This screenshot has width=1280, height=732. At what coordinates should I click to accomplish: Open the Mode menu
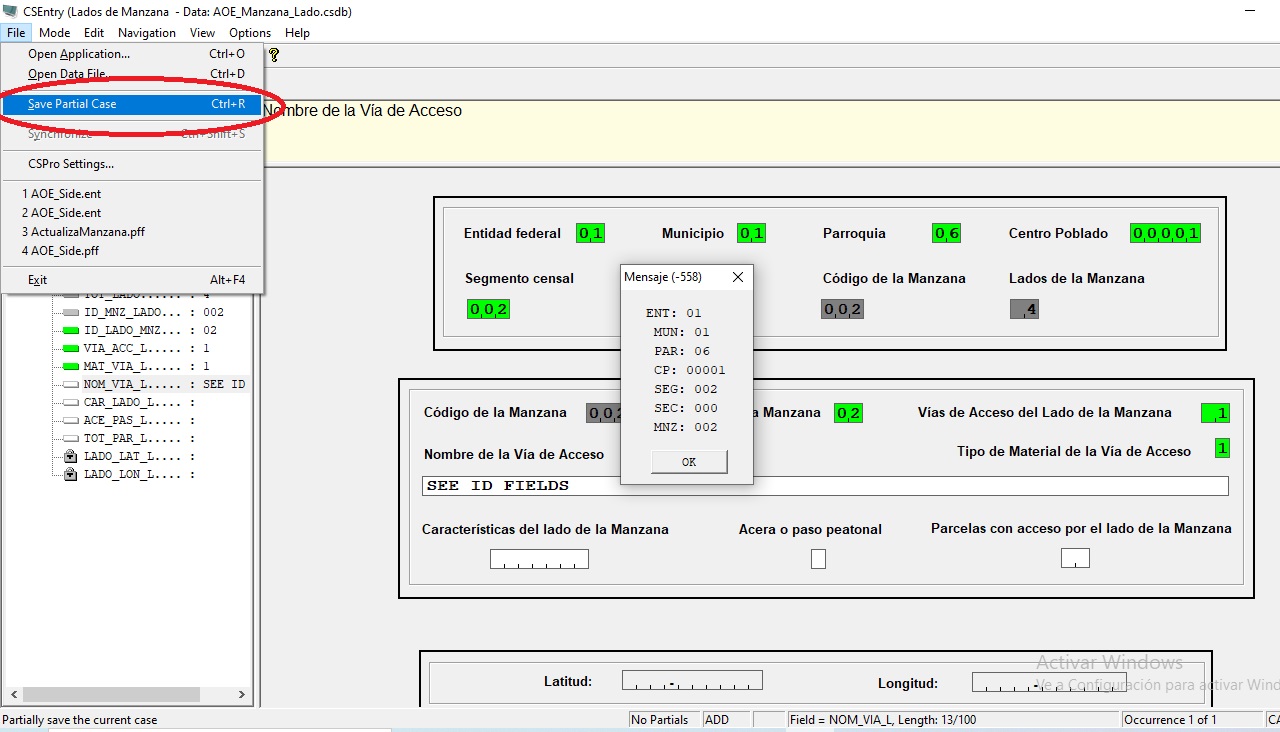point(55,33)
